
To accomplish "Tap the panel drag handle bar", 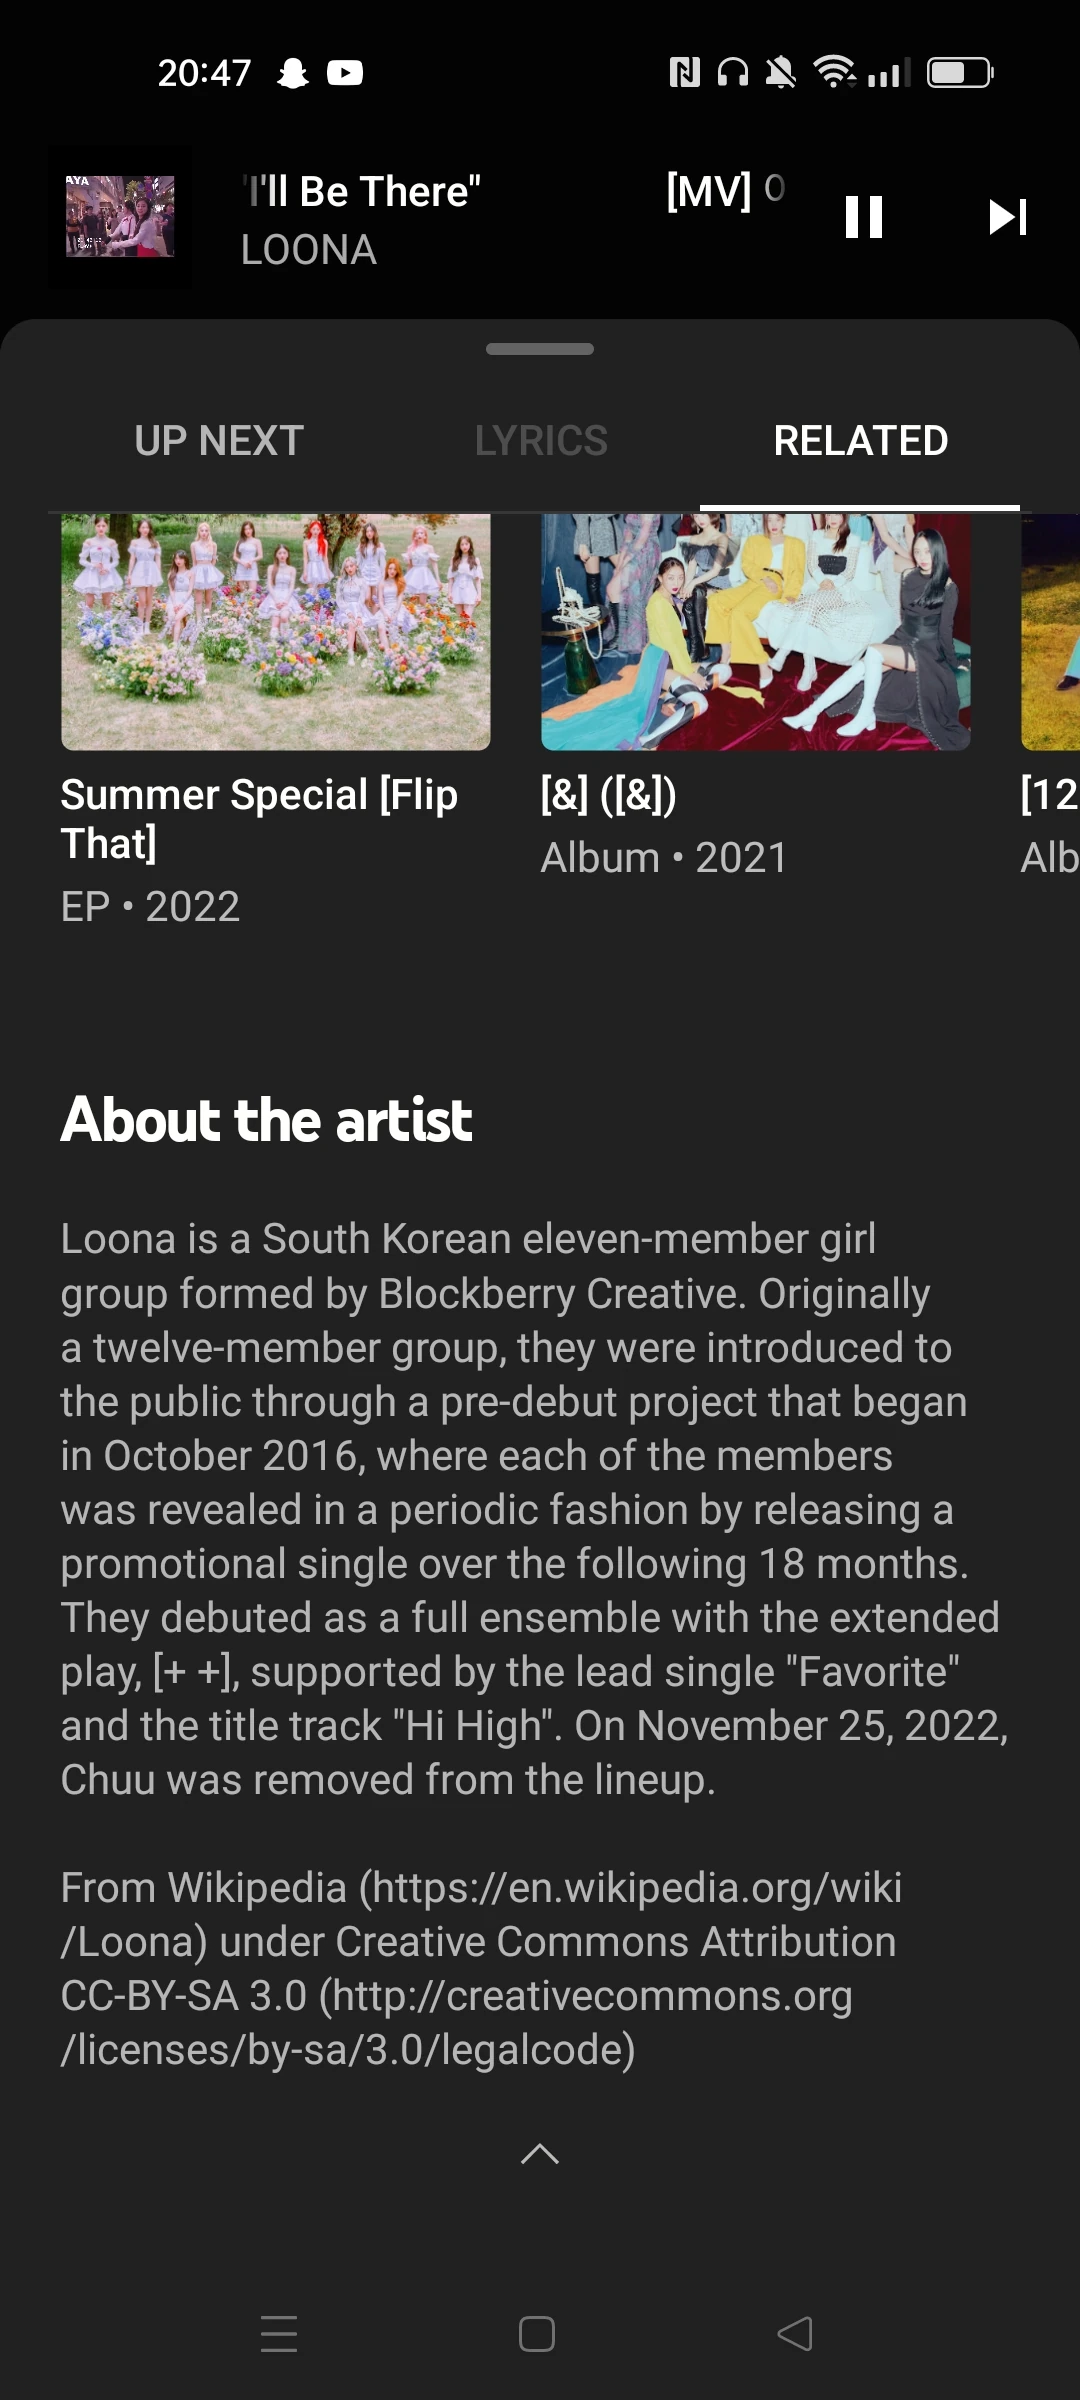I will point(540,349).
